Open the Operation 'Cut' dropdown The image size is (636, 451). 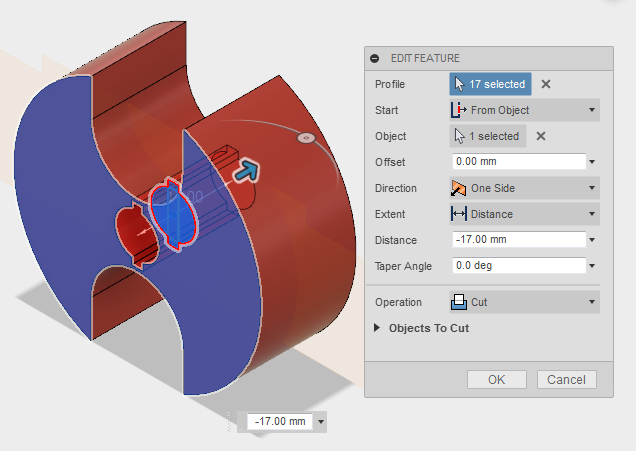pos(524,302)
